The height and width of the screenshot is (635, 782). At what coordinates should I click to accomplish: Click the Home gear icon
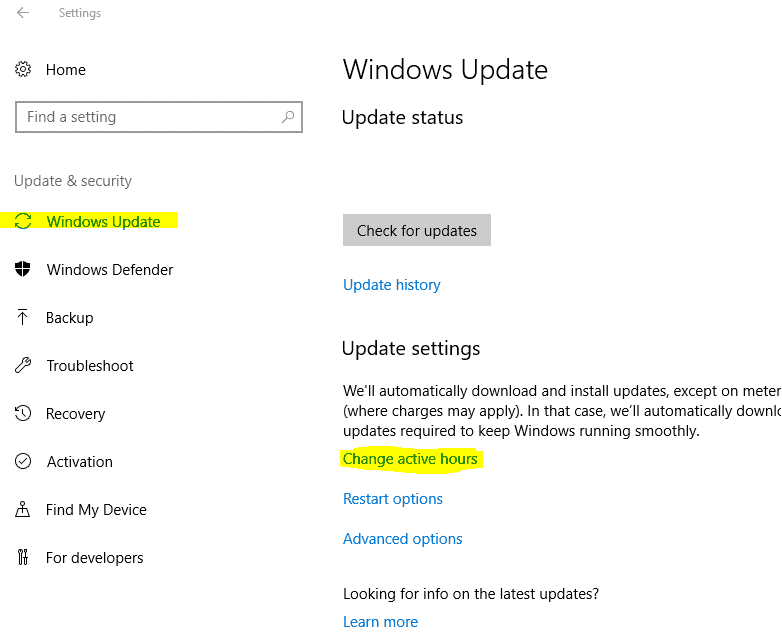(x=23, y=69)
